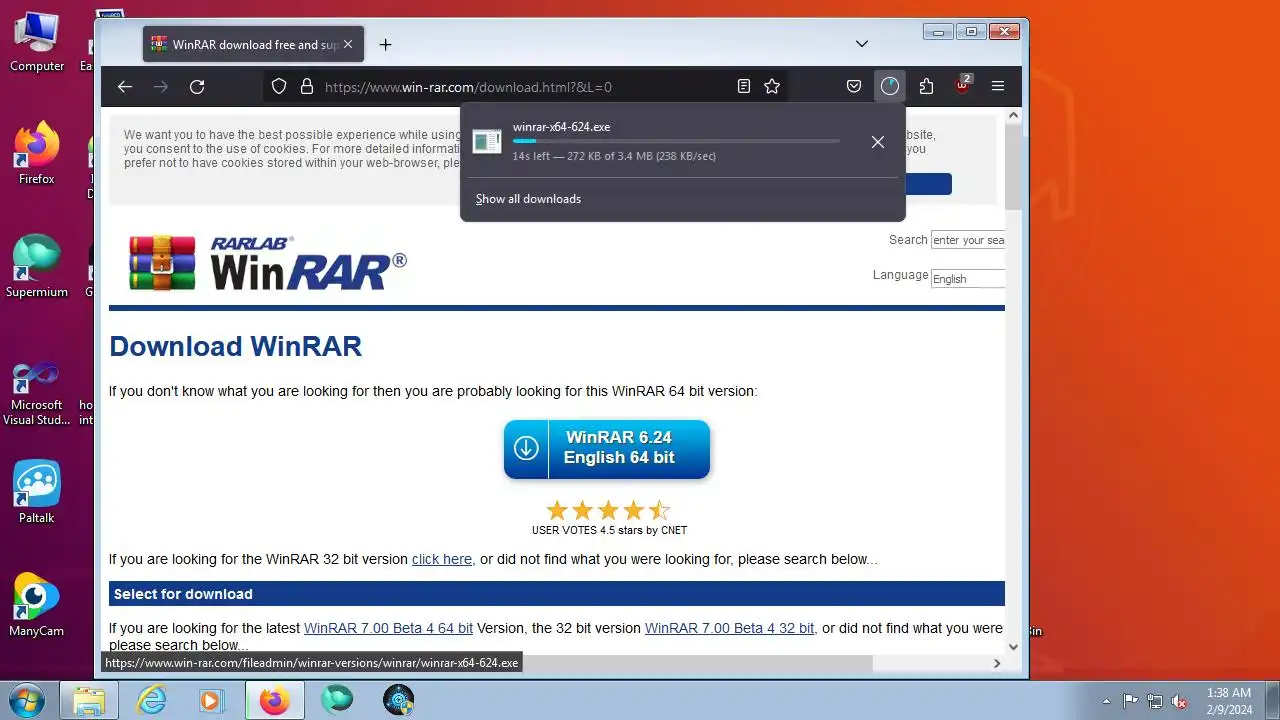Open a new tab with plus button
The image size is (1280, 720).
coord(385,44)
